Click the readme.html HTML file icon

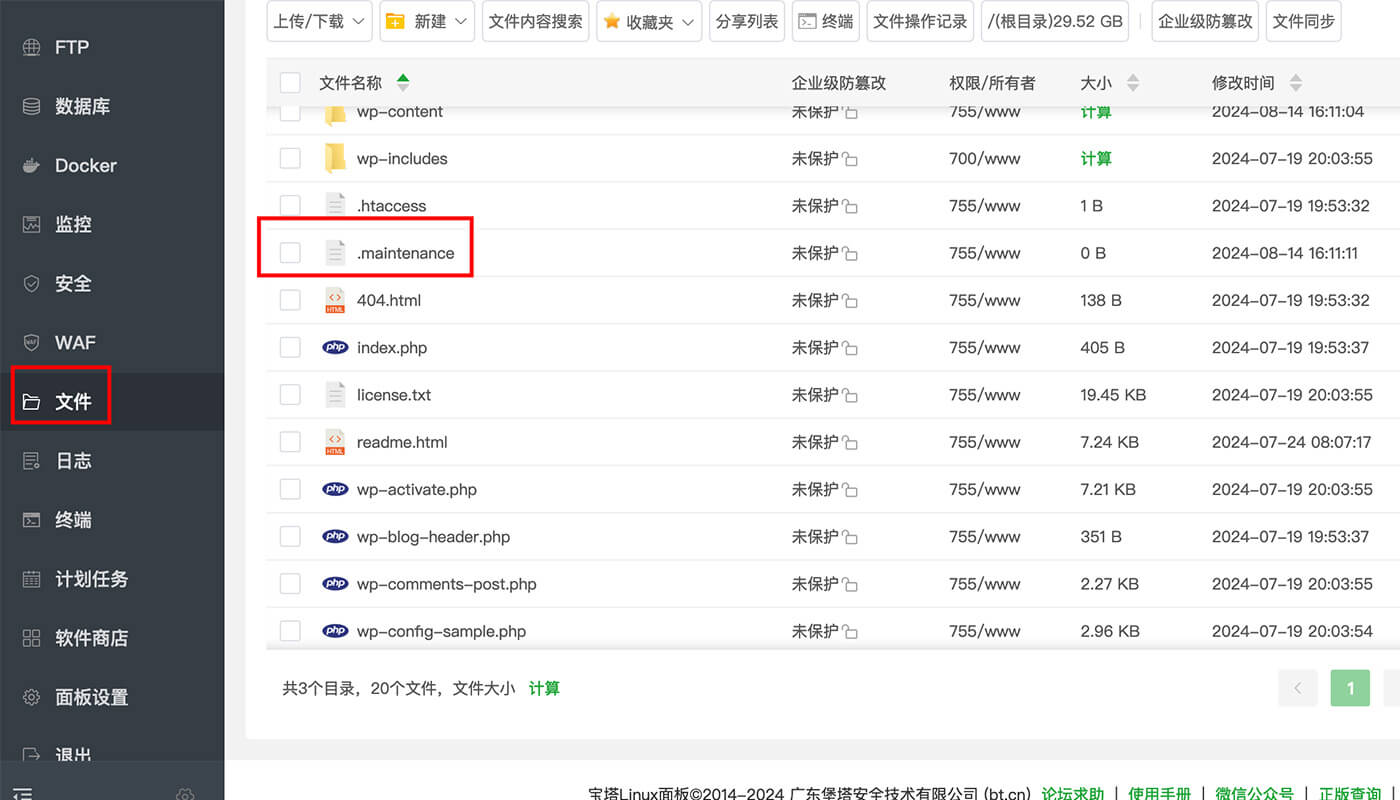335,442
